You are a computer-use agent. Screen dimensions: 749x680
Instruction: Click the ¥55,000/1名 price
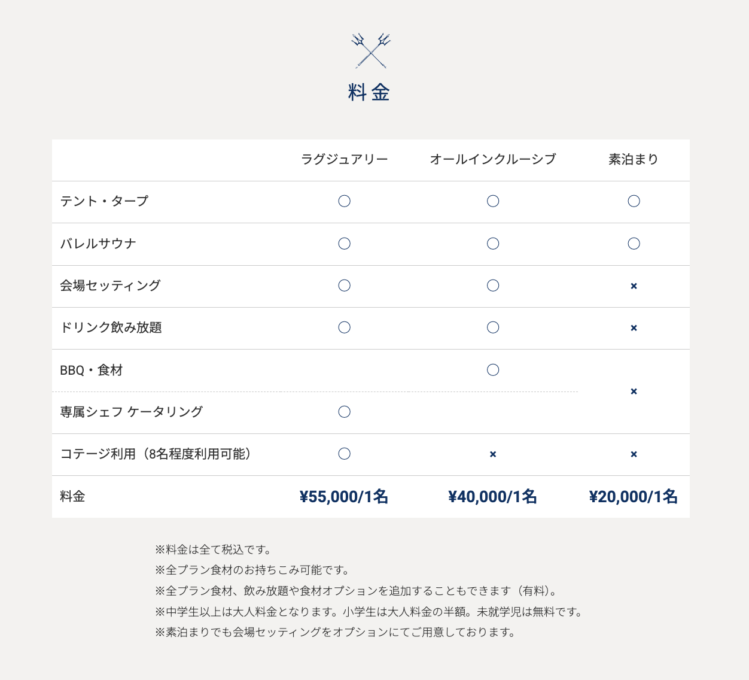344,496
